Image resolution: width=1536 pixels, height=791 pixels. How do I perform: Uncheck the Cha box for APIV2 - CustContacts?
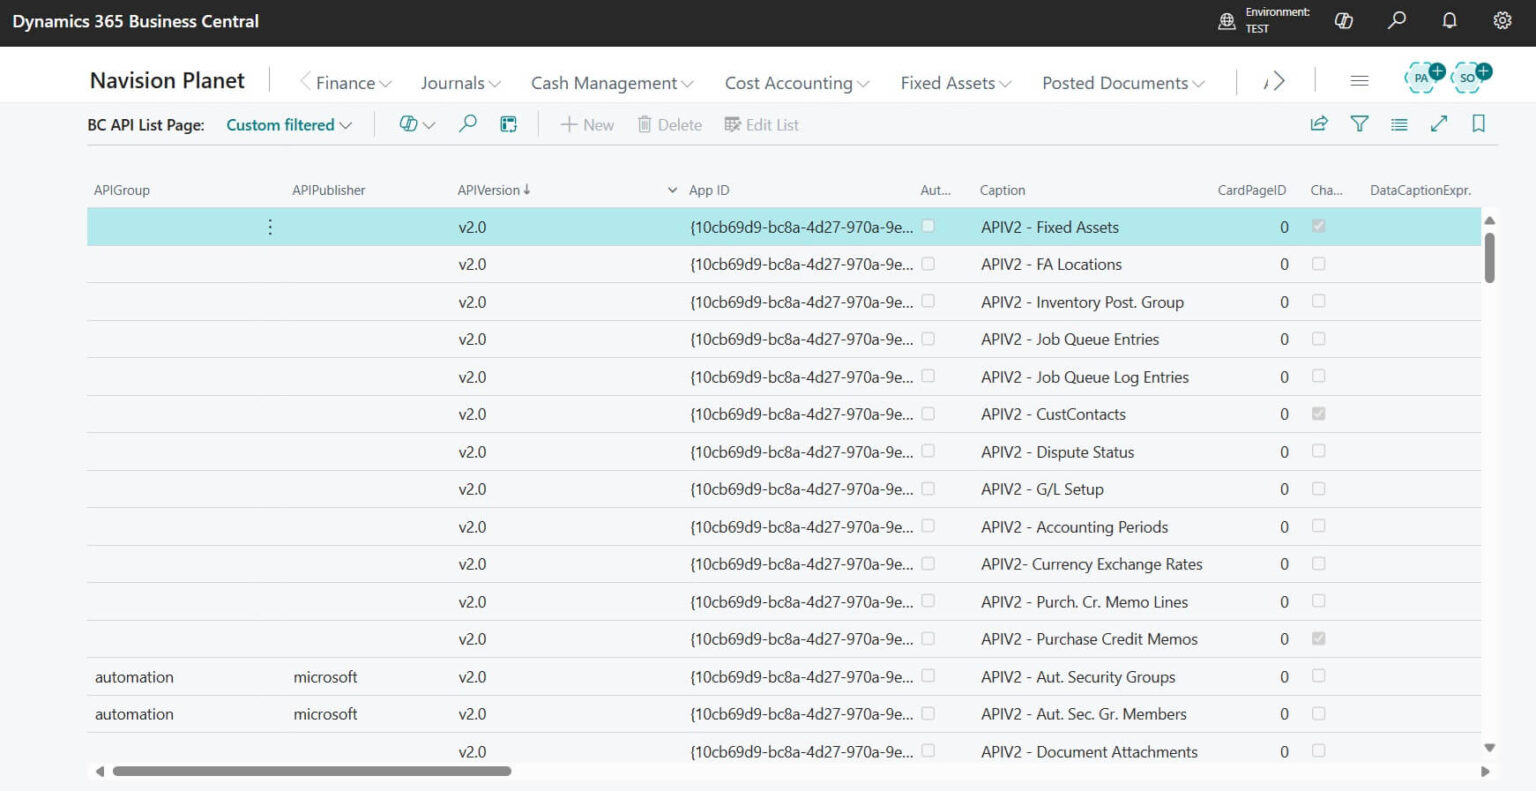click(1318, 413)
